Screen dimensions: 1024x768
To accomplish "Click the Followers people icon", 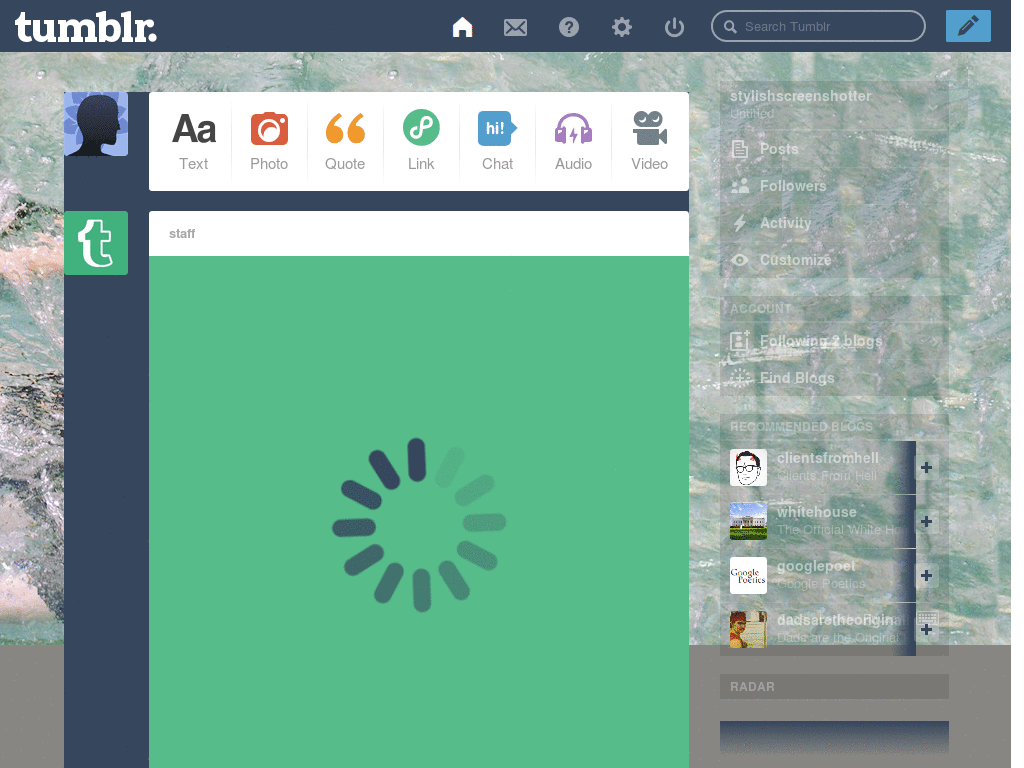I will [x=740, y=186].
